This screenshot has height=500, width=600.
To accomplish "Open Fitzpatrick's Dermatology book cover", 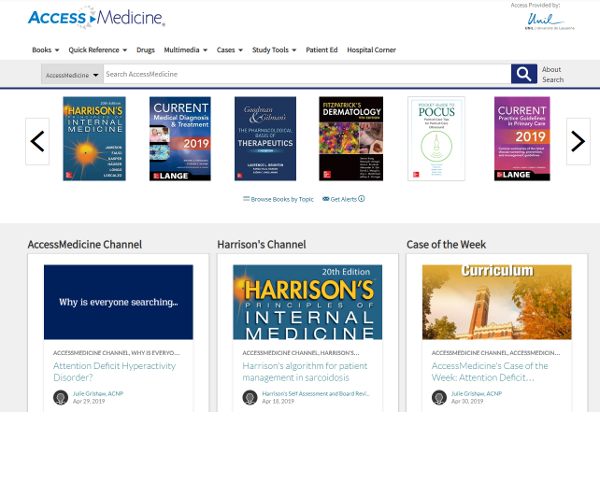I will pos(351,138).
